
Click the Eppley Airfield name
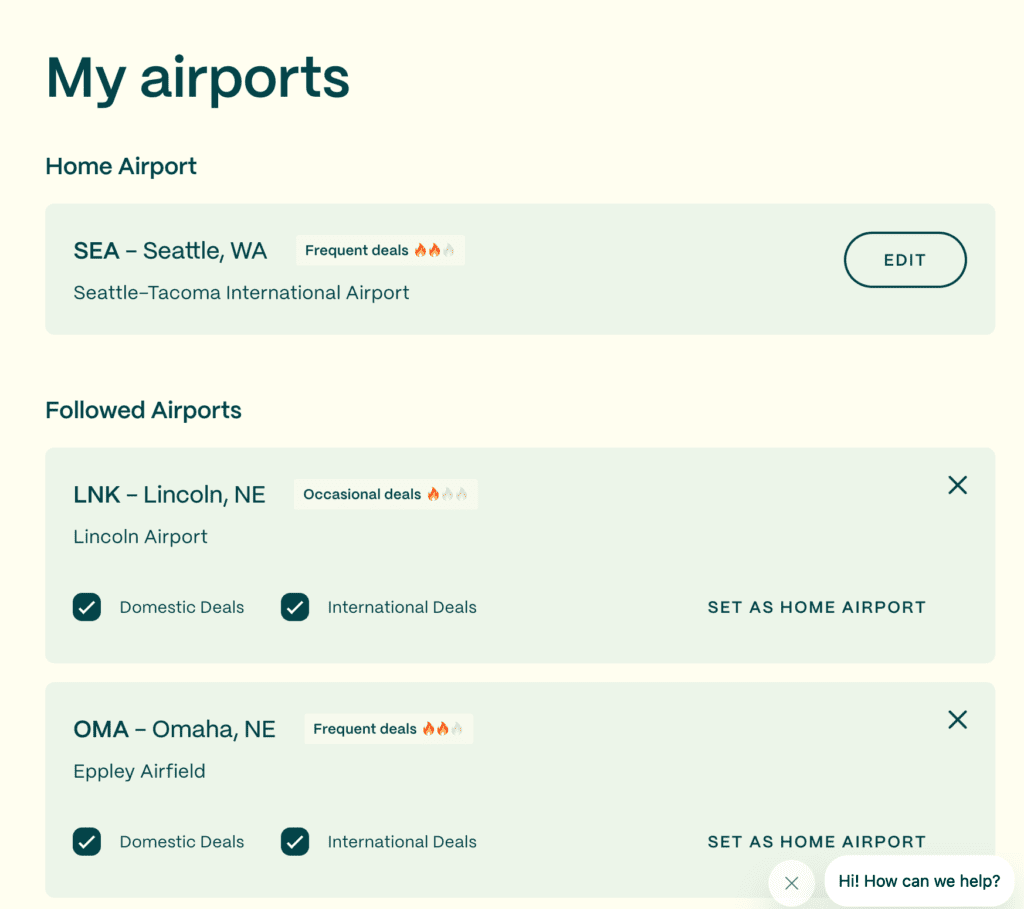pos(139,772)
